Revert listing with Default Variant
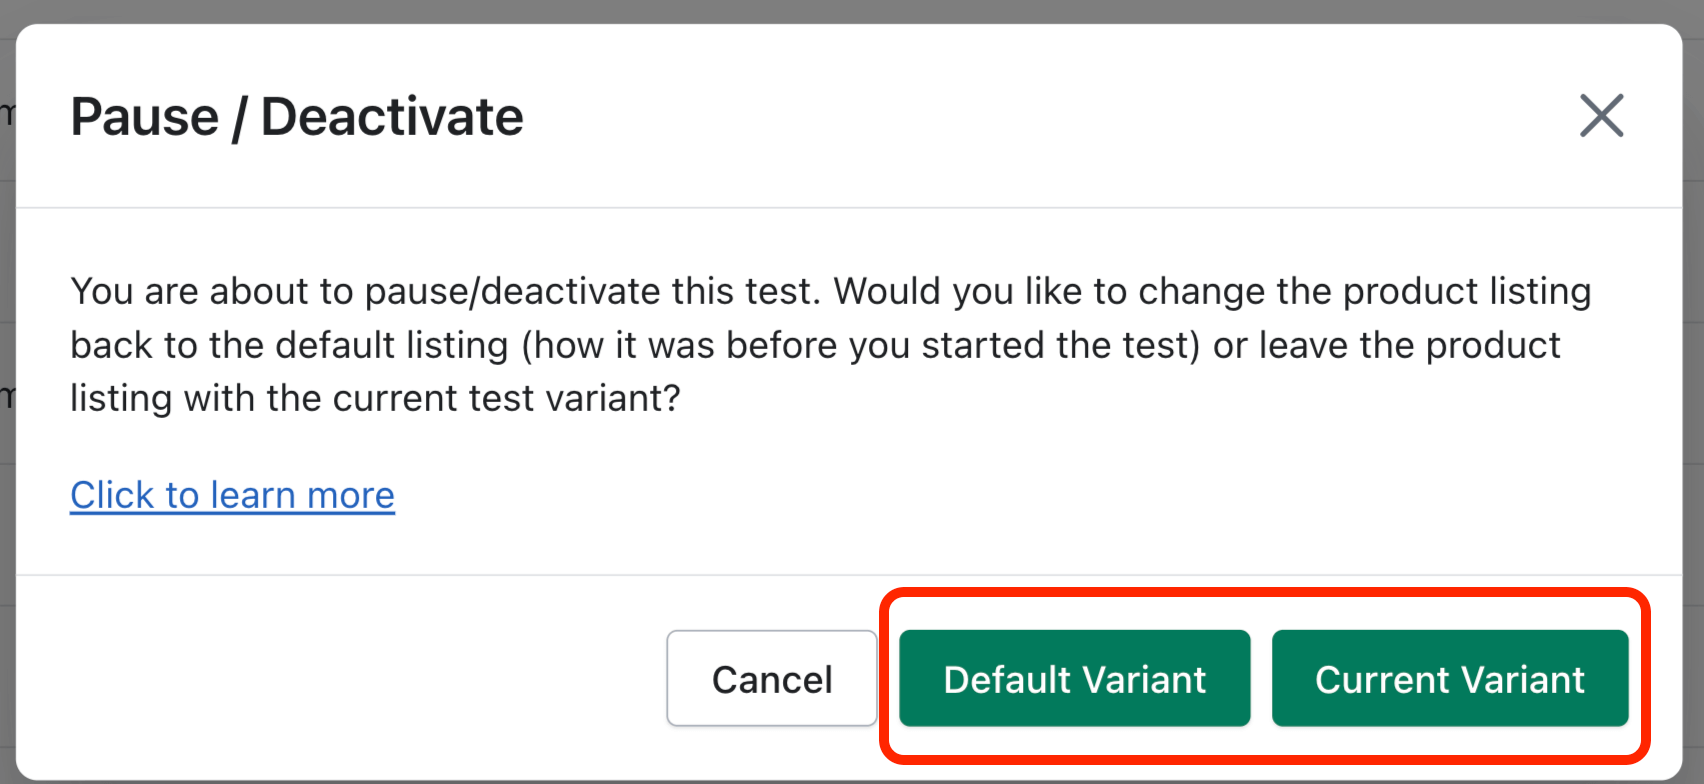 pos(1074,679)
